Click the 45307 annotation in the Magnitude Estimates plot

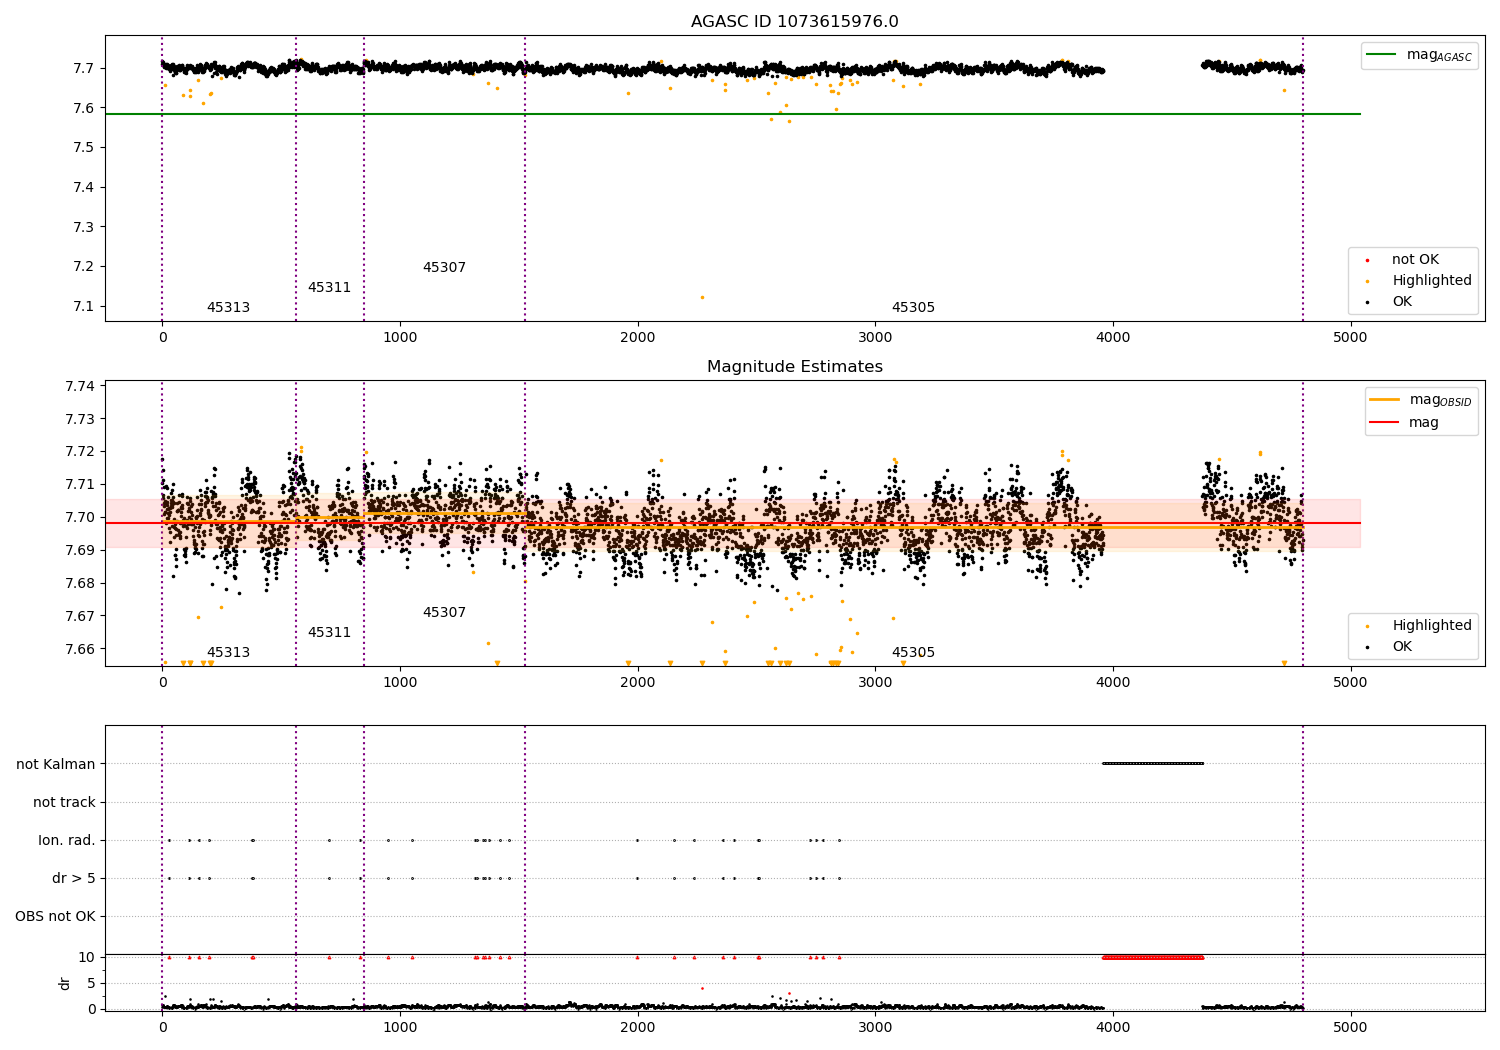point(444,613)
